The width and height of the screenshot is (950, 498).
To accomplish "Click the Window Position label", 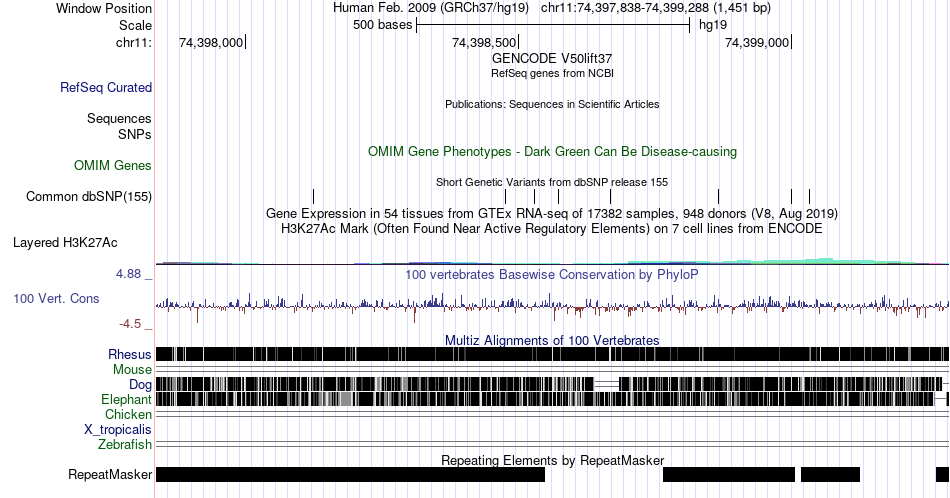I will pos(104,8).
